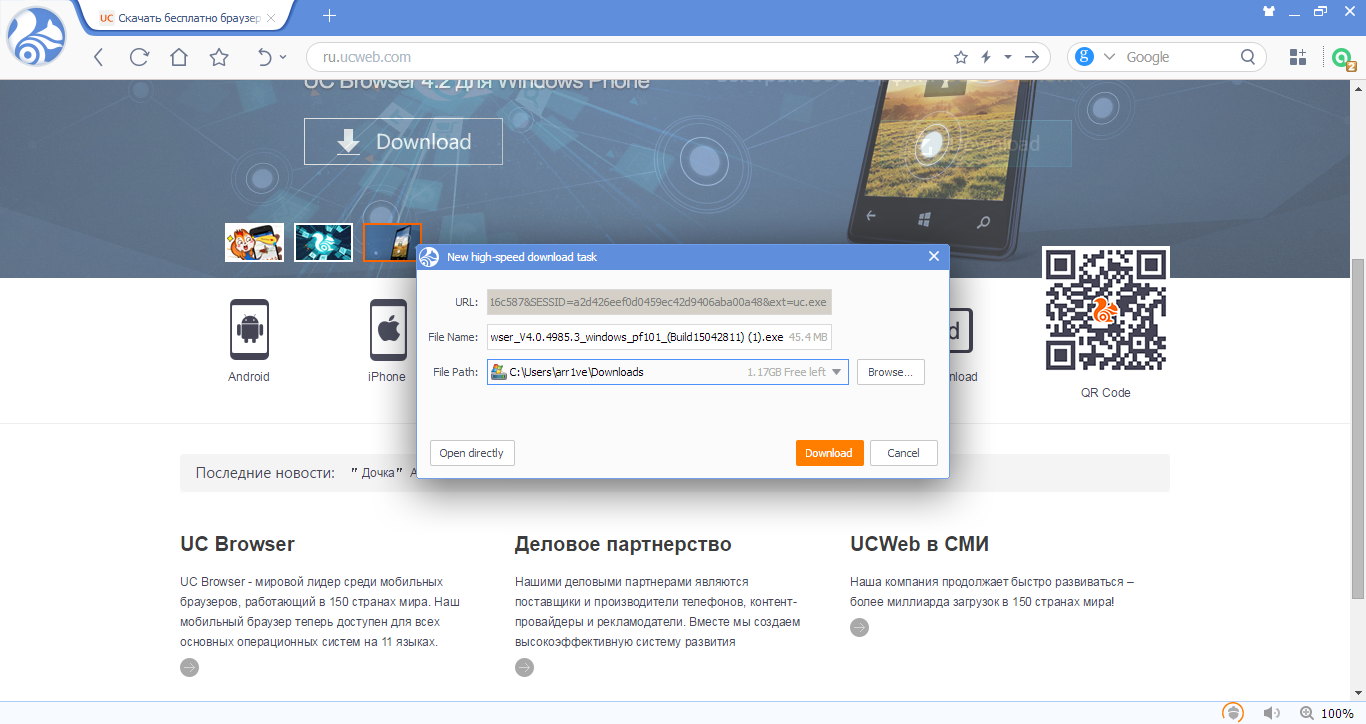This screenshot has width=1366, height=724.
Task: Go back using the back arrow
Action: point(98,57)
